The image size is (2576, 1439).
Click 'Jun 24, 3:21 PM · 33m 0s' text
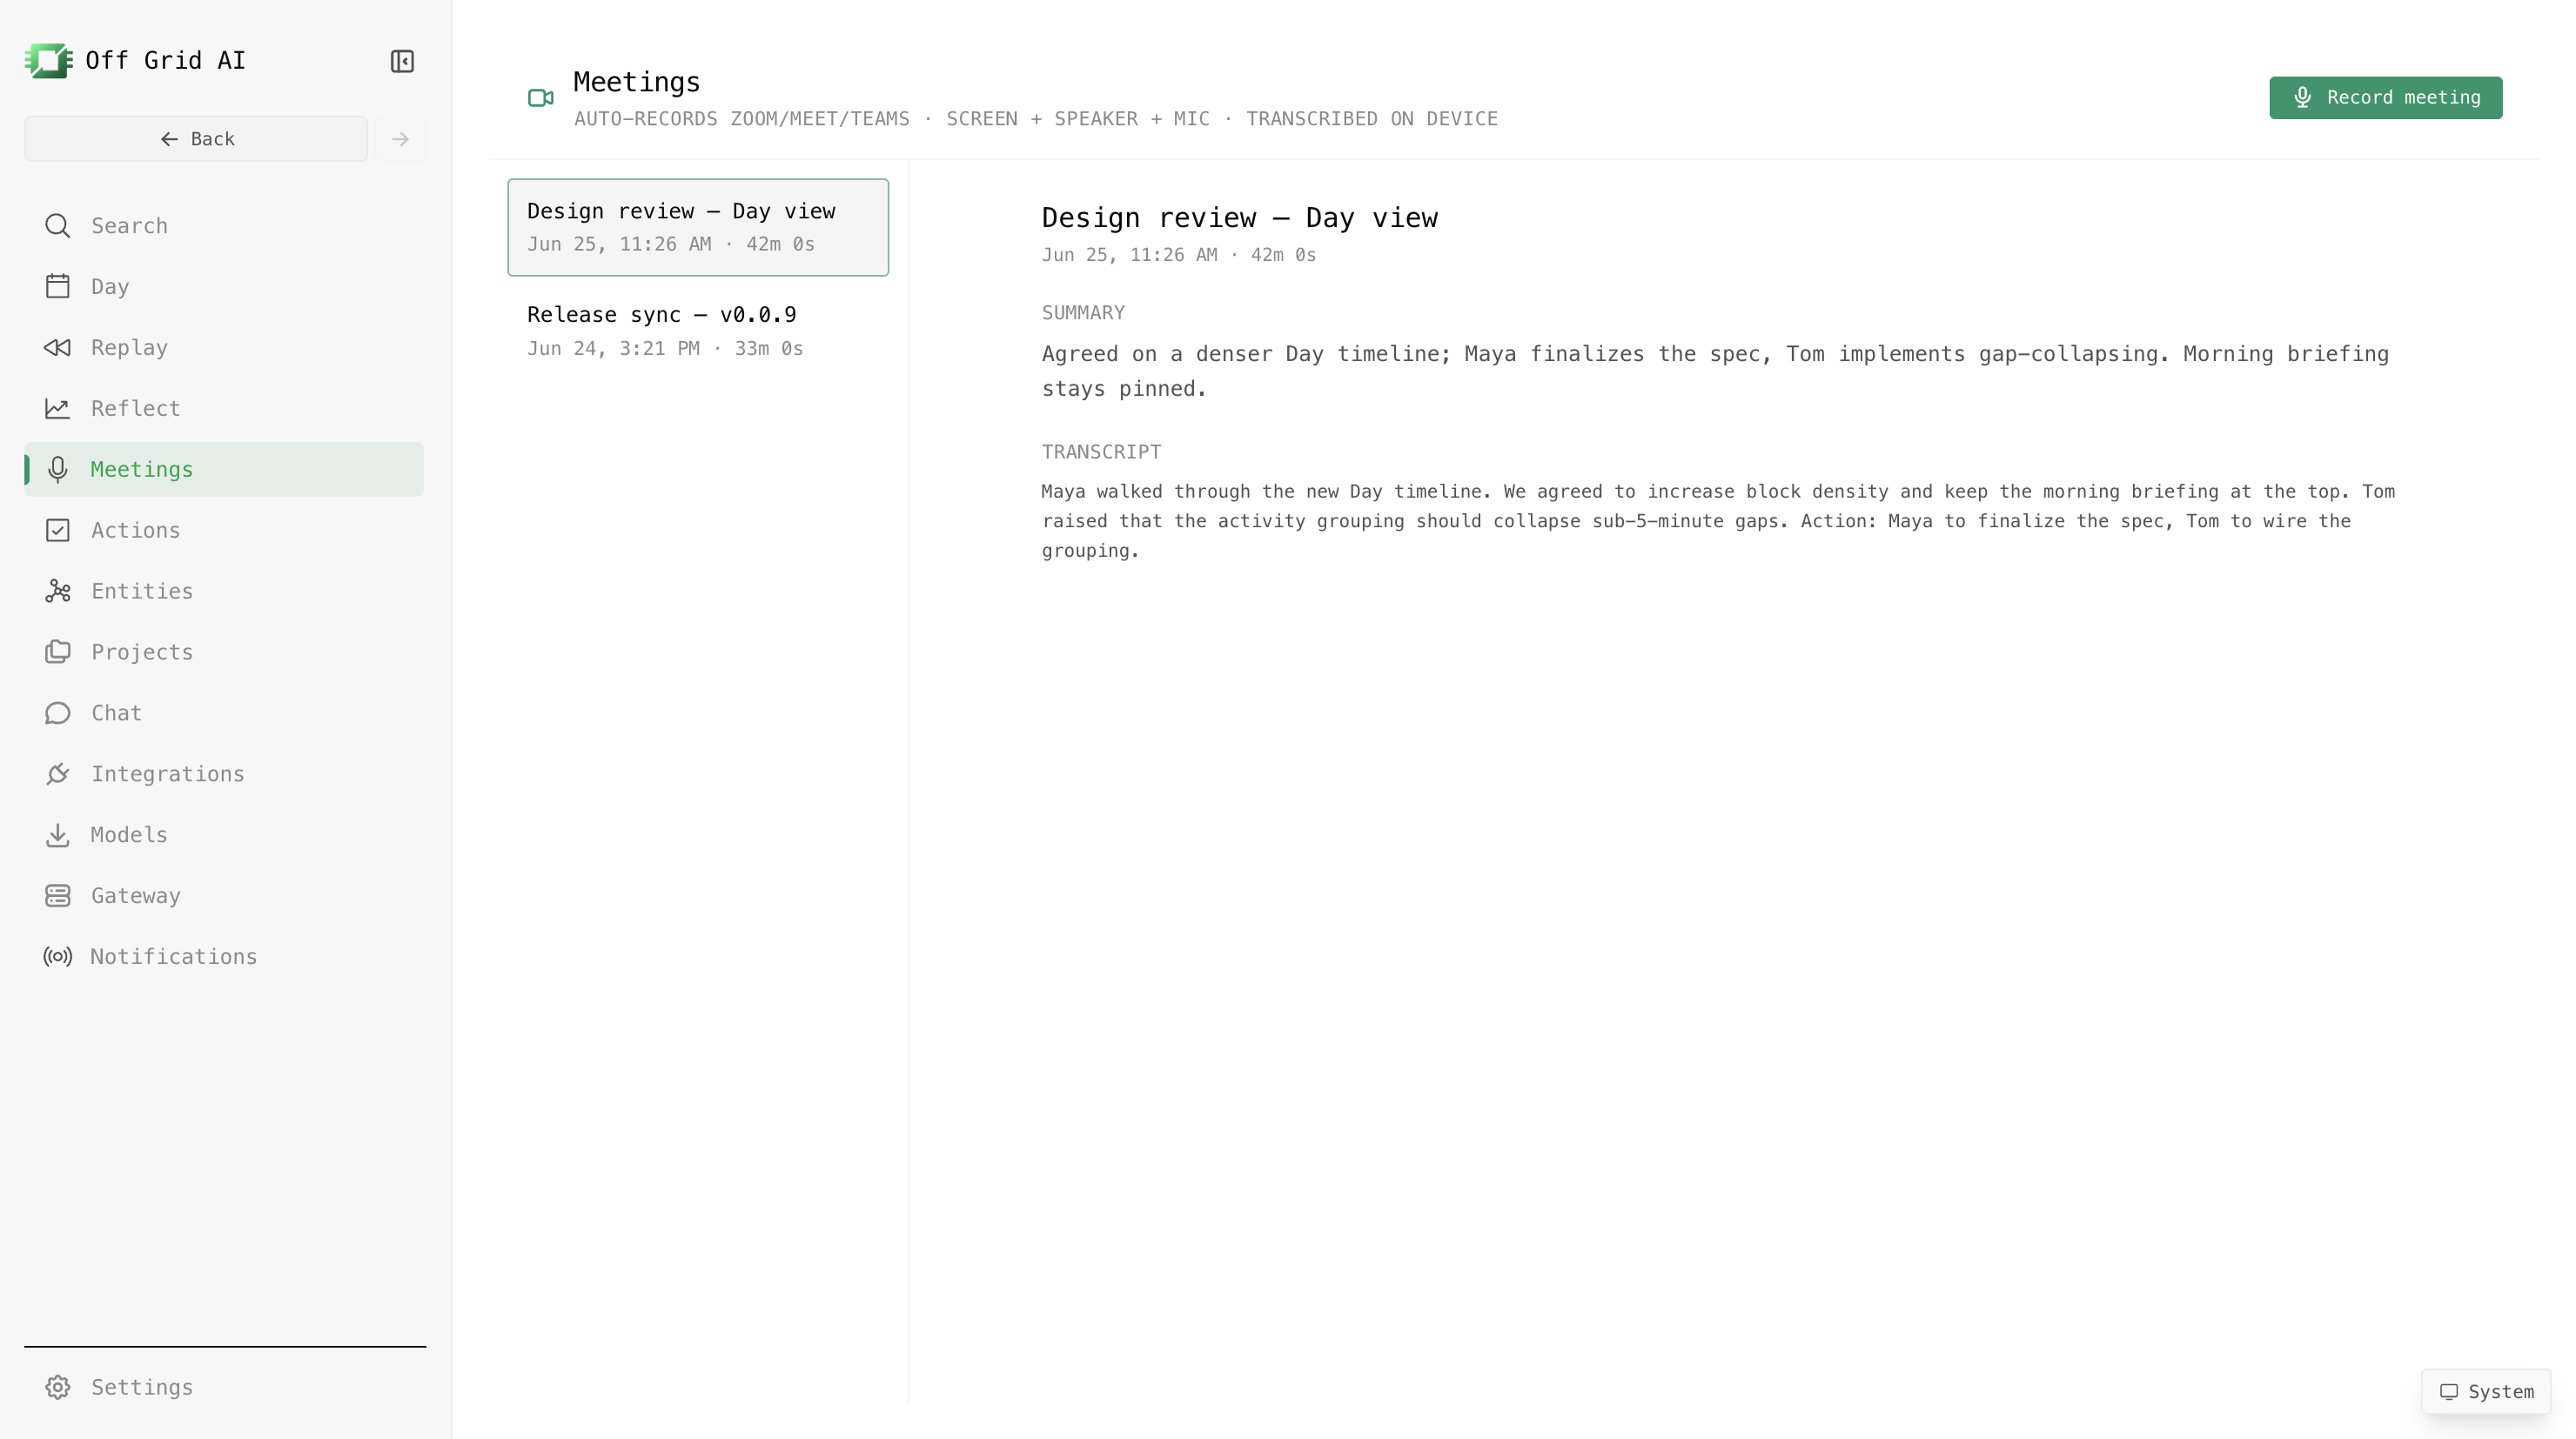665,349
